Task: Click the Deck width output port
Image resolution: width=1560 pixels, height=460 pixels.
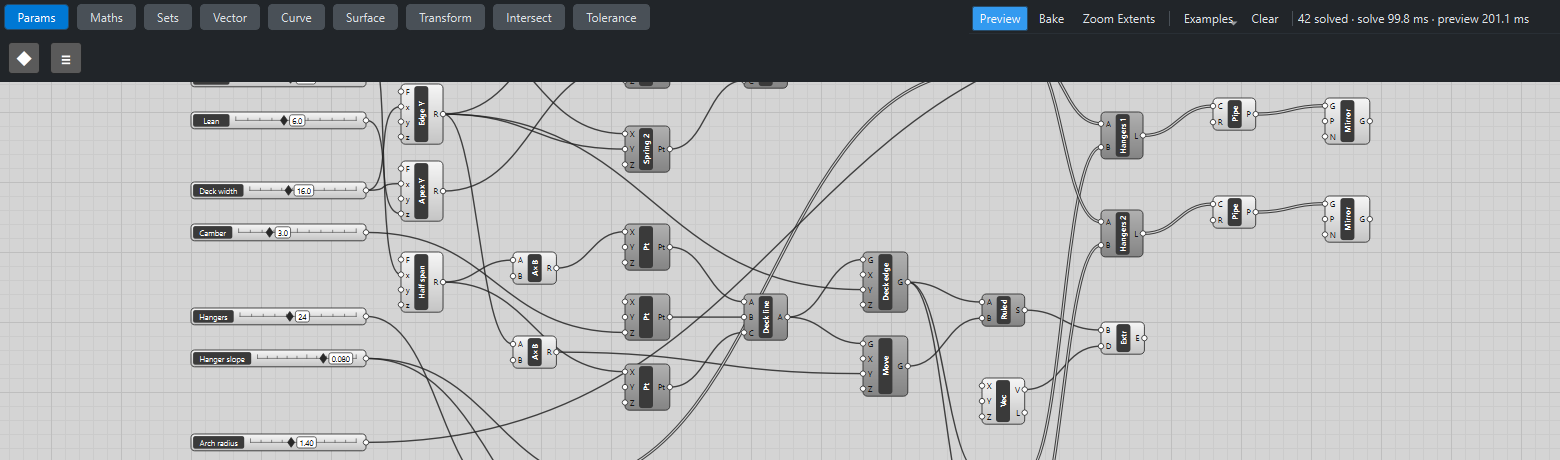Action: pyautogui.click(x=366, y=190)
